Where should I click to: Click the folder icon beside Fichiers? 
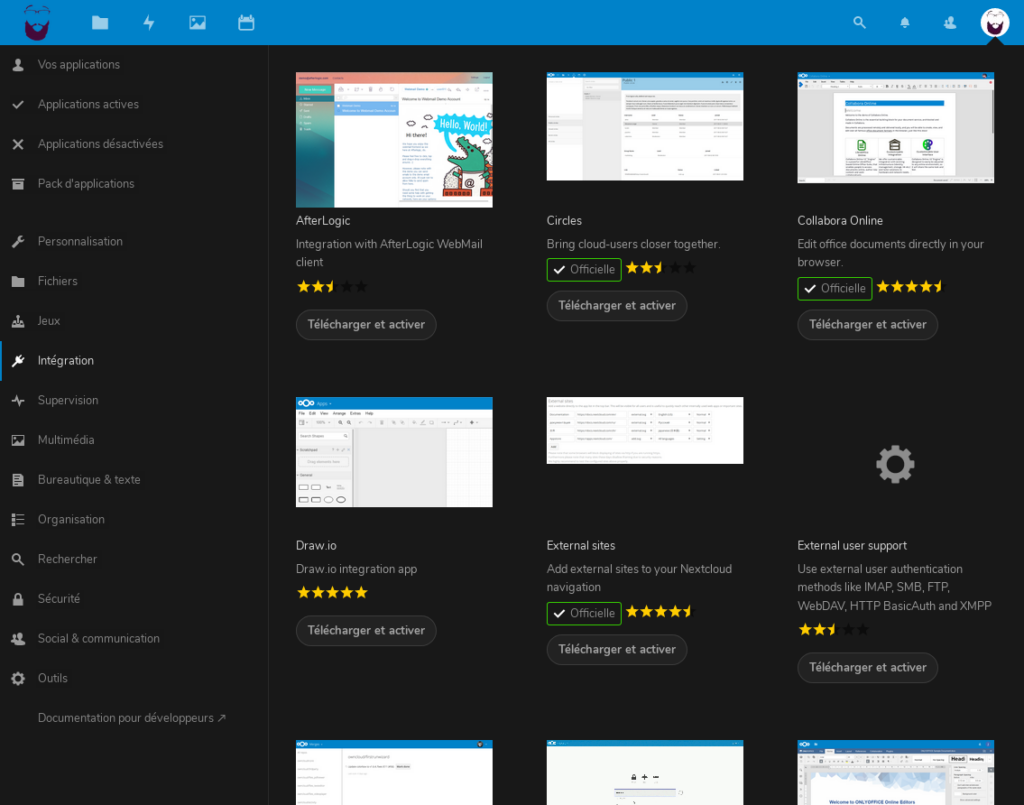(x=18, y=281)
